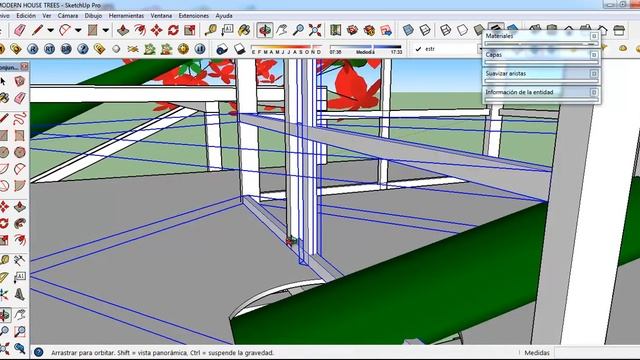Expand the Capas panel
Viewport: 640px width, 360px height.
[594, 55]
